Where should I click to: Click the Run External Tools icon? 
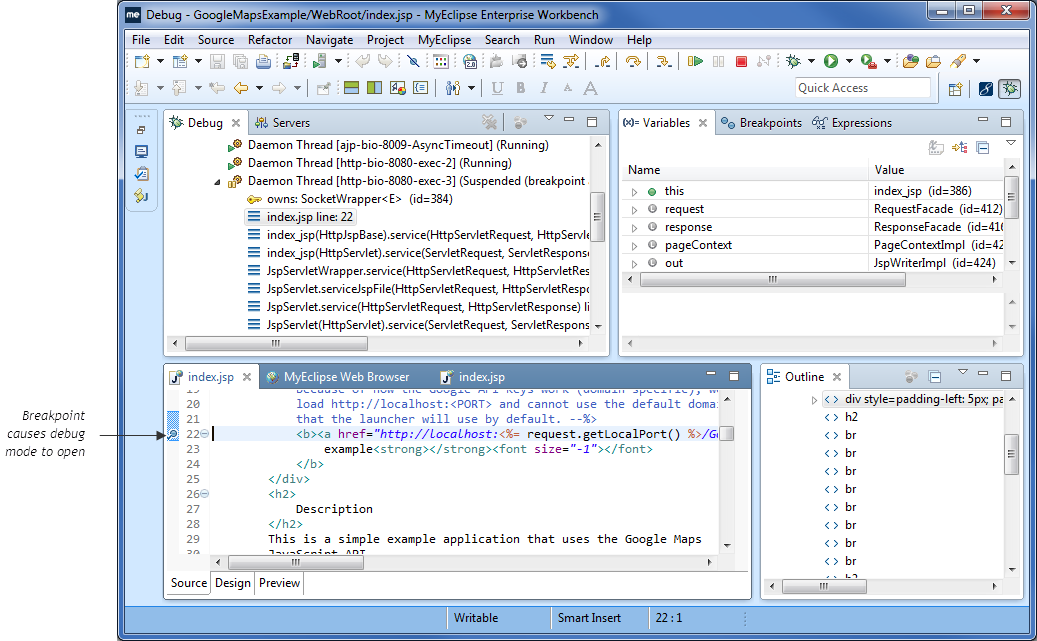(869, 62)
